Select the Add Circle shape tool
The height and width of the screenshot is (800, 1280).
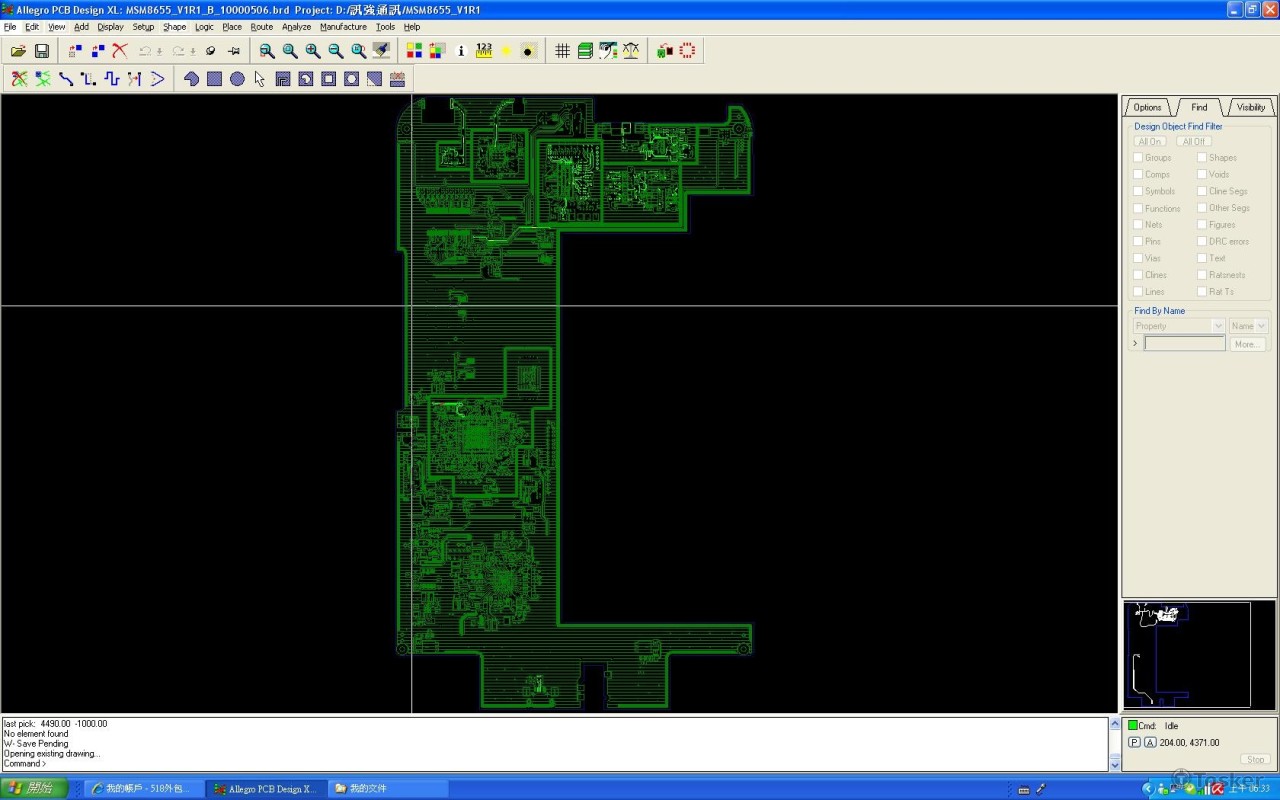coord(237,79)
